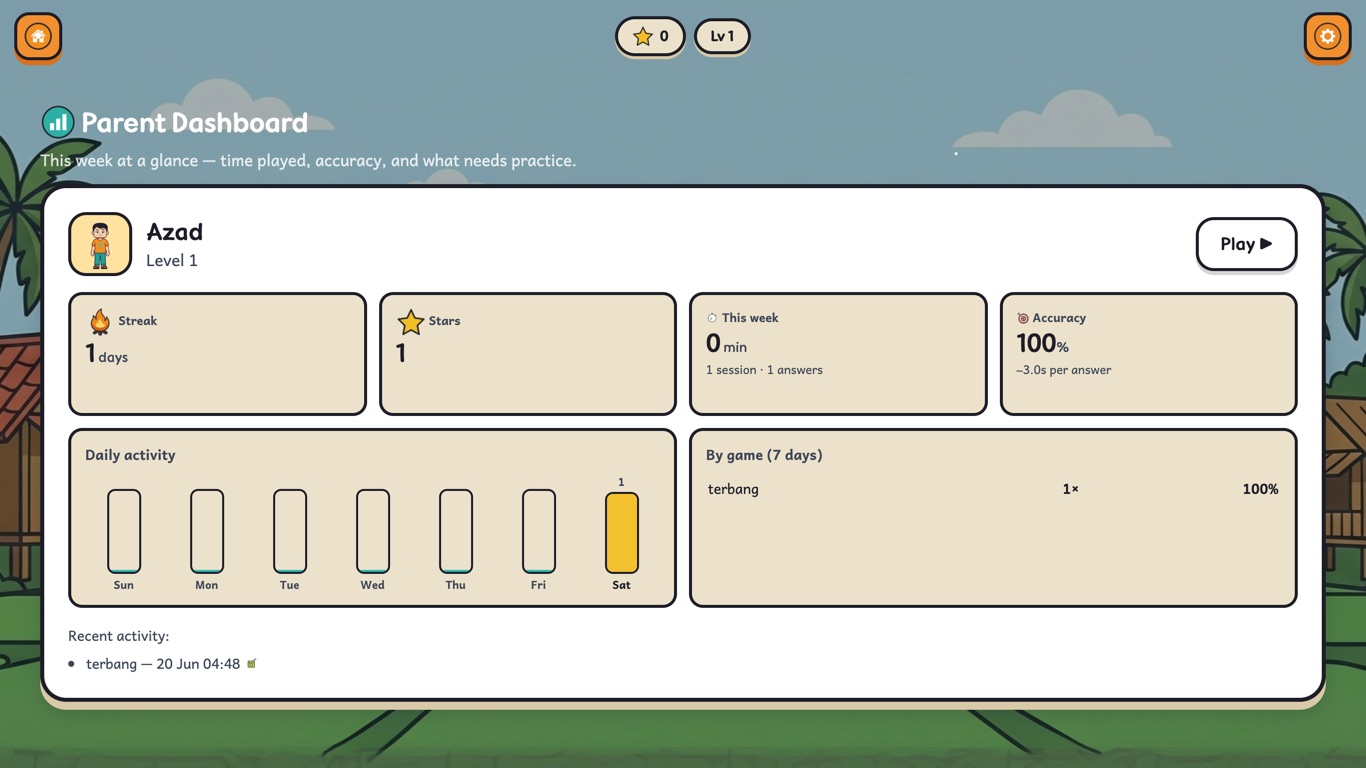Click the Streak flame icon
The height and width of the screenshot is (768, 1366).
click(100, 321)
